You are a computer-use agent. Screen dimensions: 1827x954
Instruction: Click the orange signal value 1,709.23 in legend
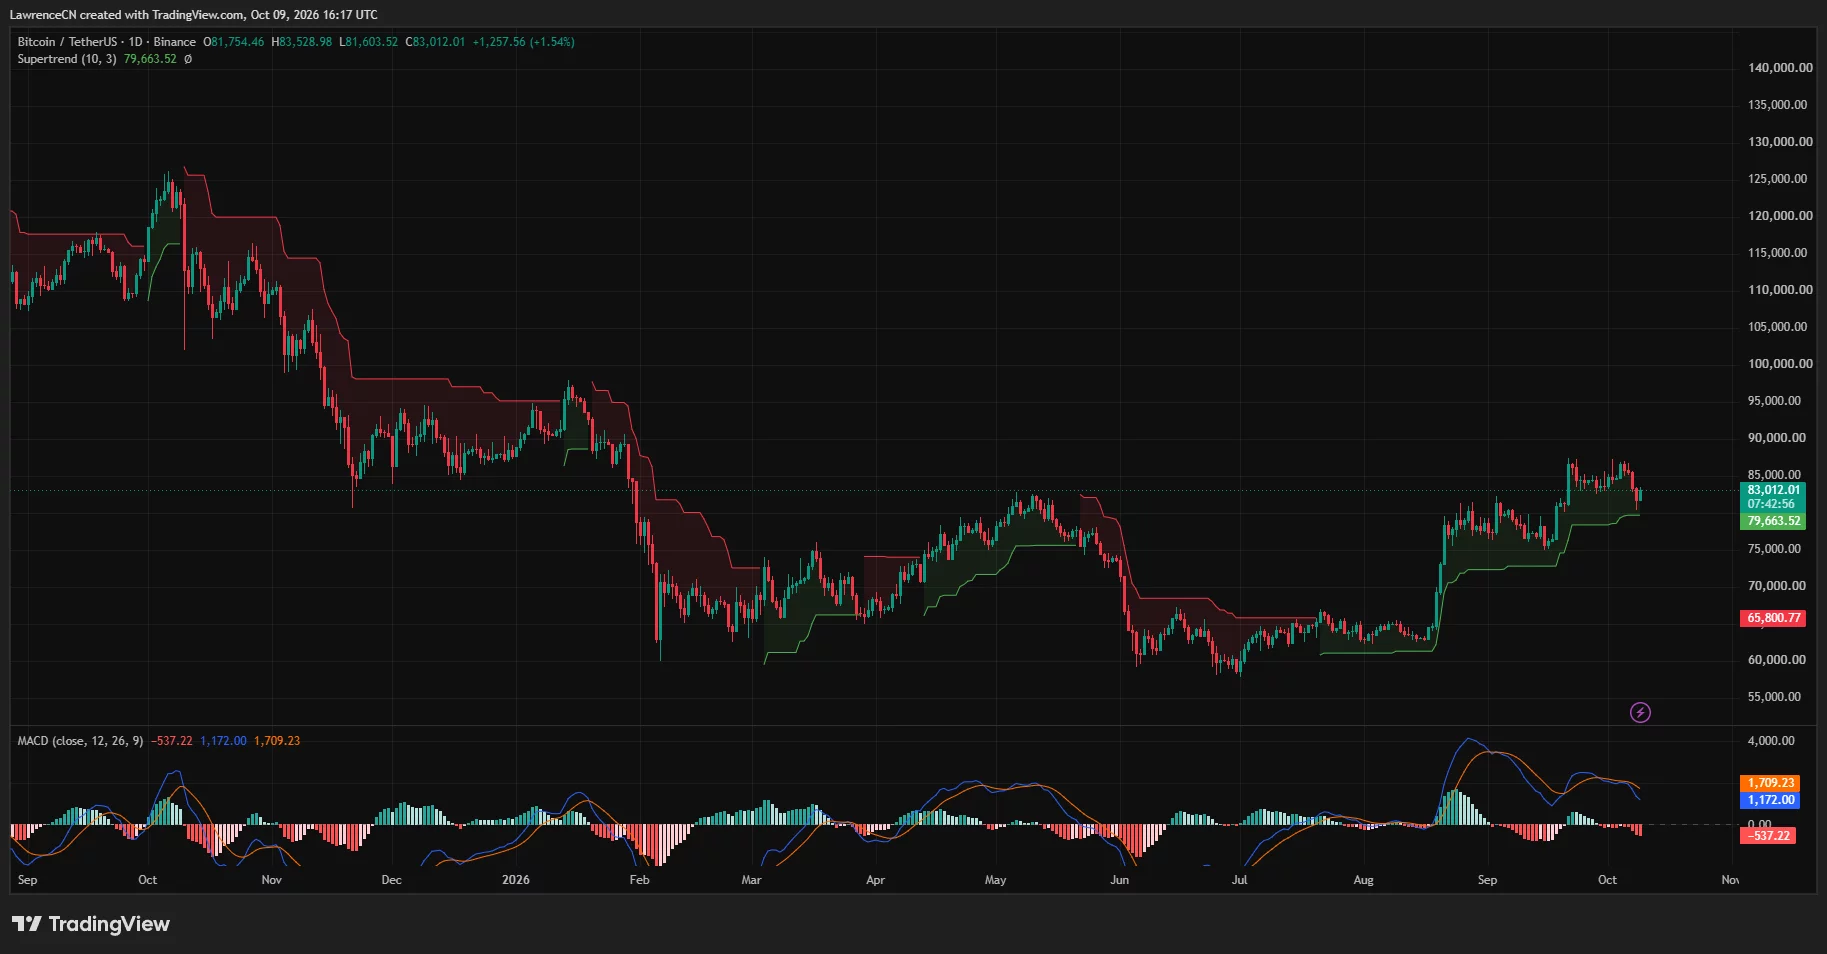click(277, 741)
